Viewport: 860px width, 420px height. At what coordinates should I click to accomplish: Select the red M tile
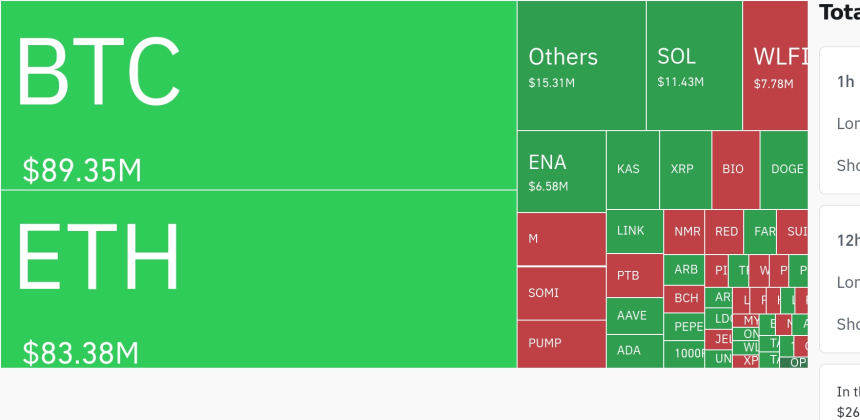[x=561, y=239]
